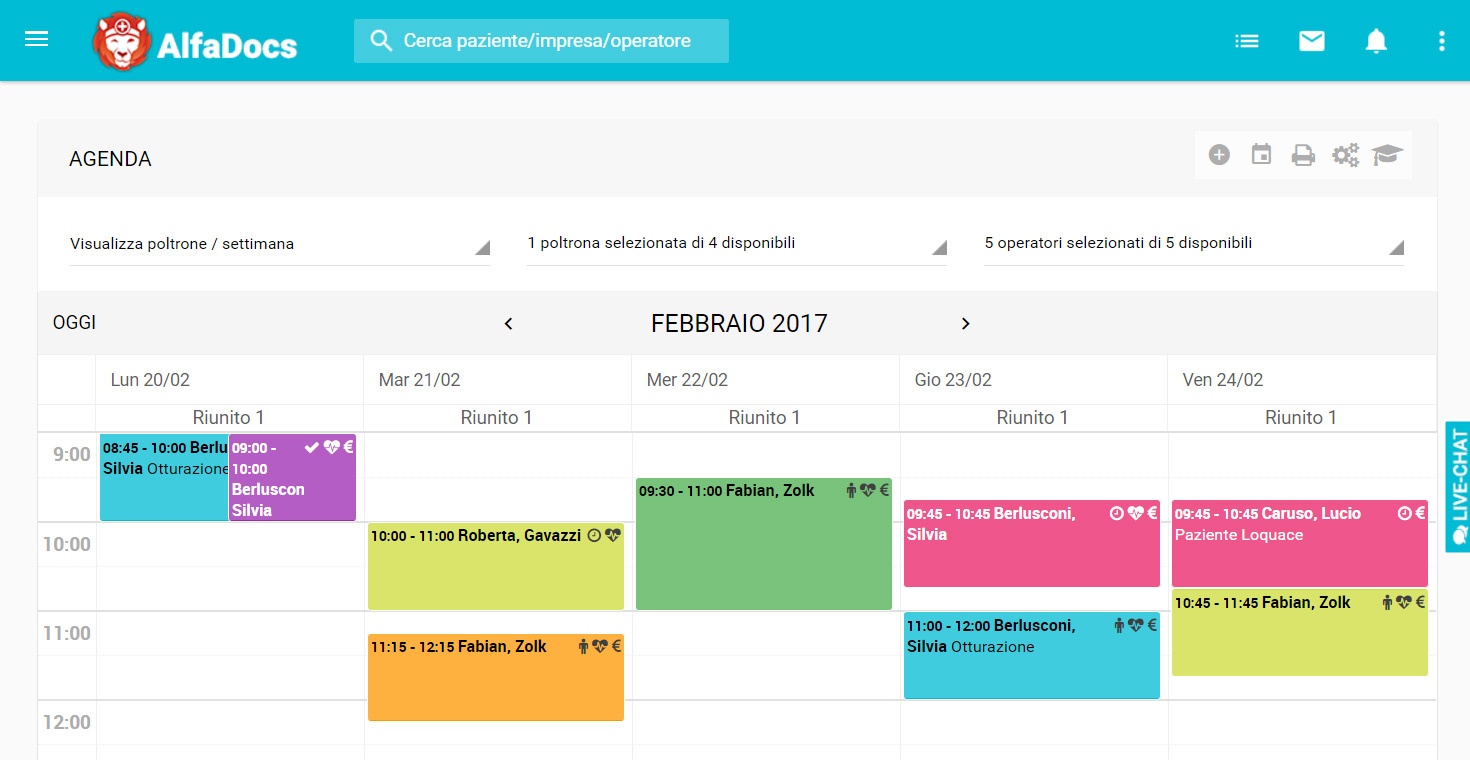This screenshot has width=1470, height=760.
Task: Click the OGGI button
Action: (75, 324)
